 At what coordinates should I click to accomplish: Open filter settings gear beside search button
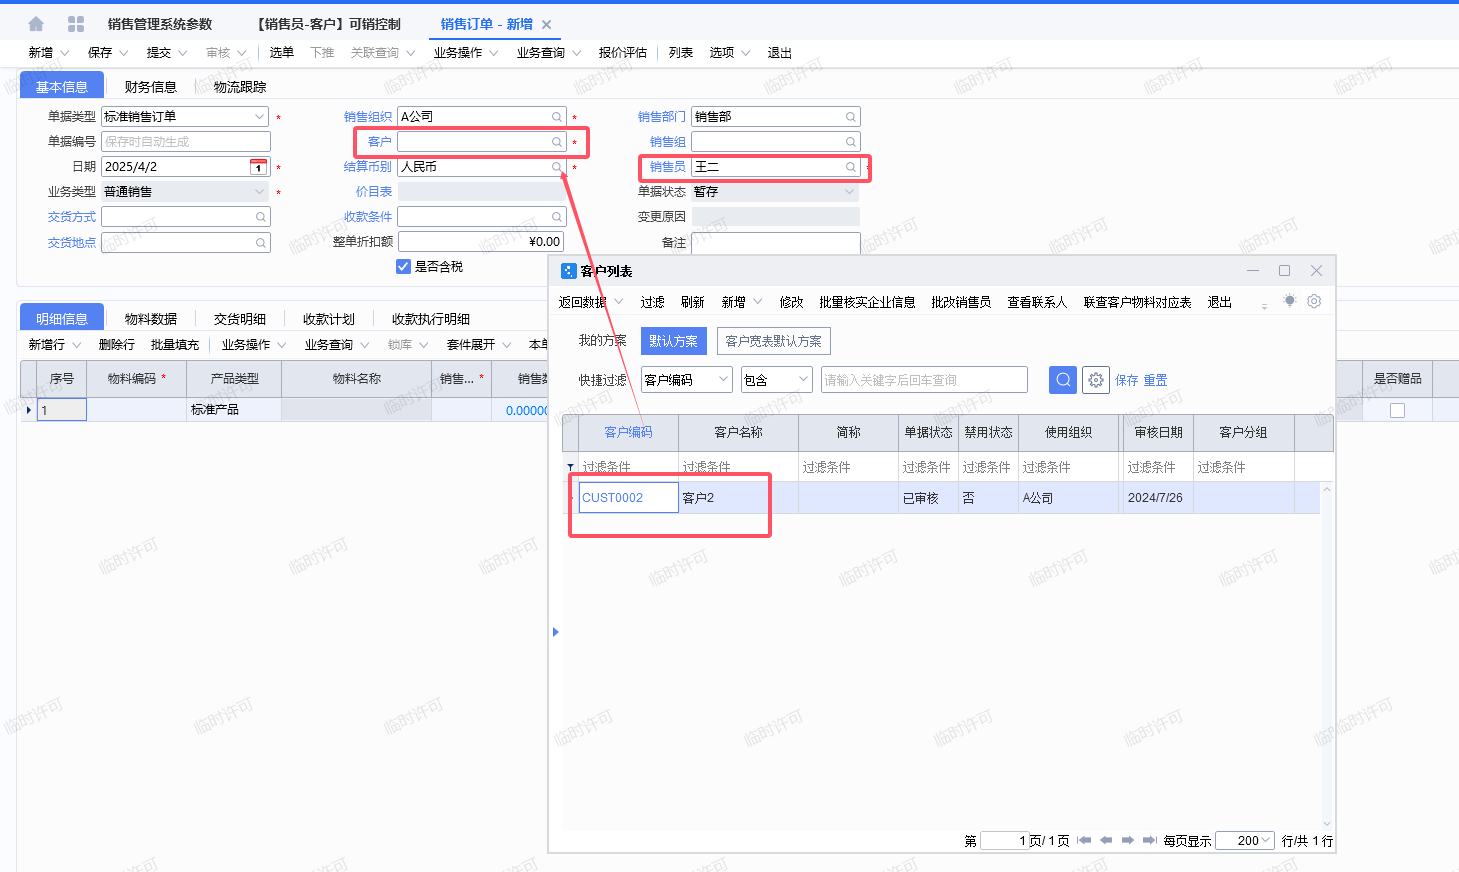coord(1096,380)
